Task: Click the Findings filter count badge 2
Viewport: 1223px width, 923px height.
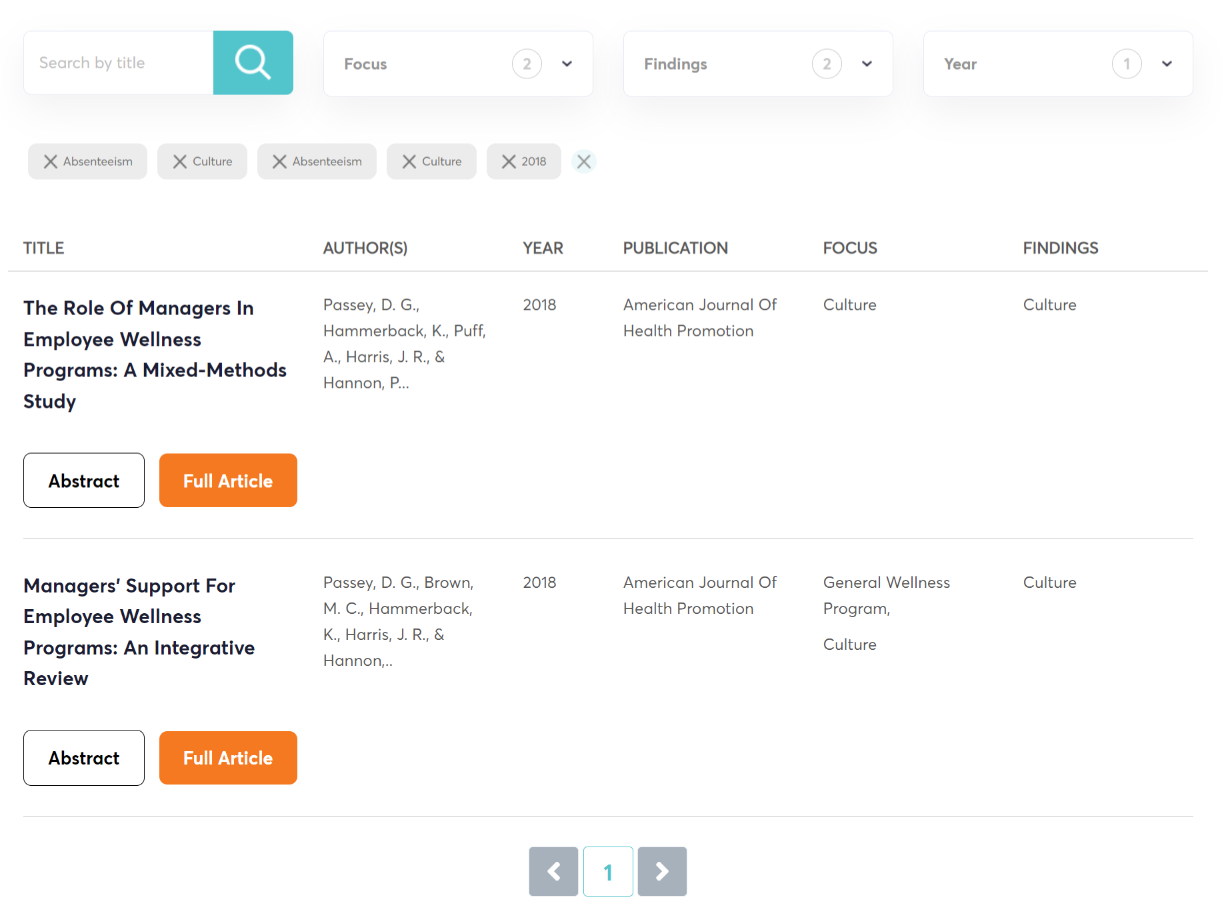Action: (x=827, y=64)
